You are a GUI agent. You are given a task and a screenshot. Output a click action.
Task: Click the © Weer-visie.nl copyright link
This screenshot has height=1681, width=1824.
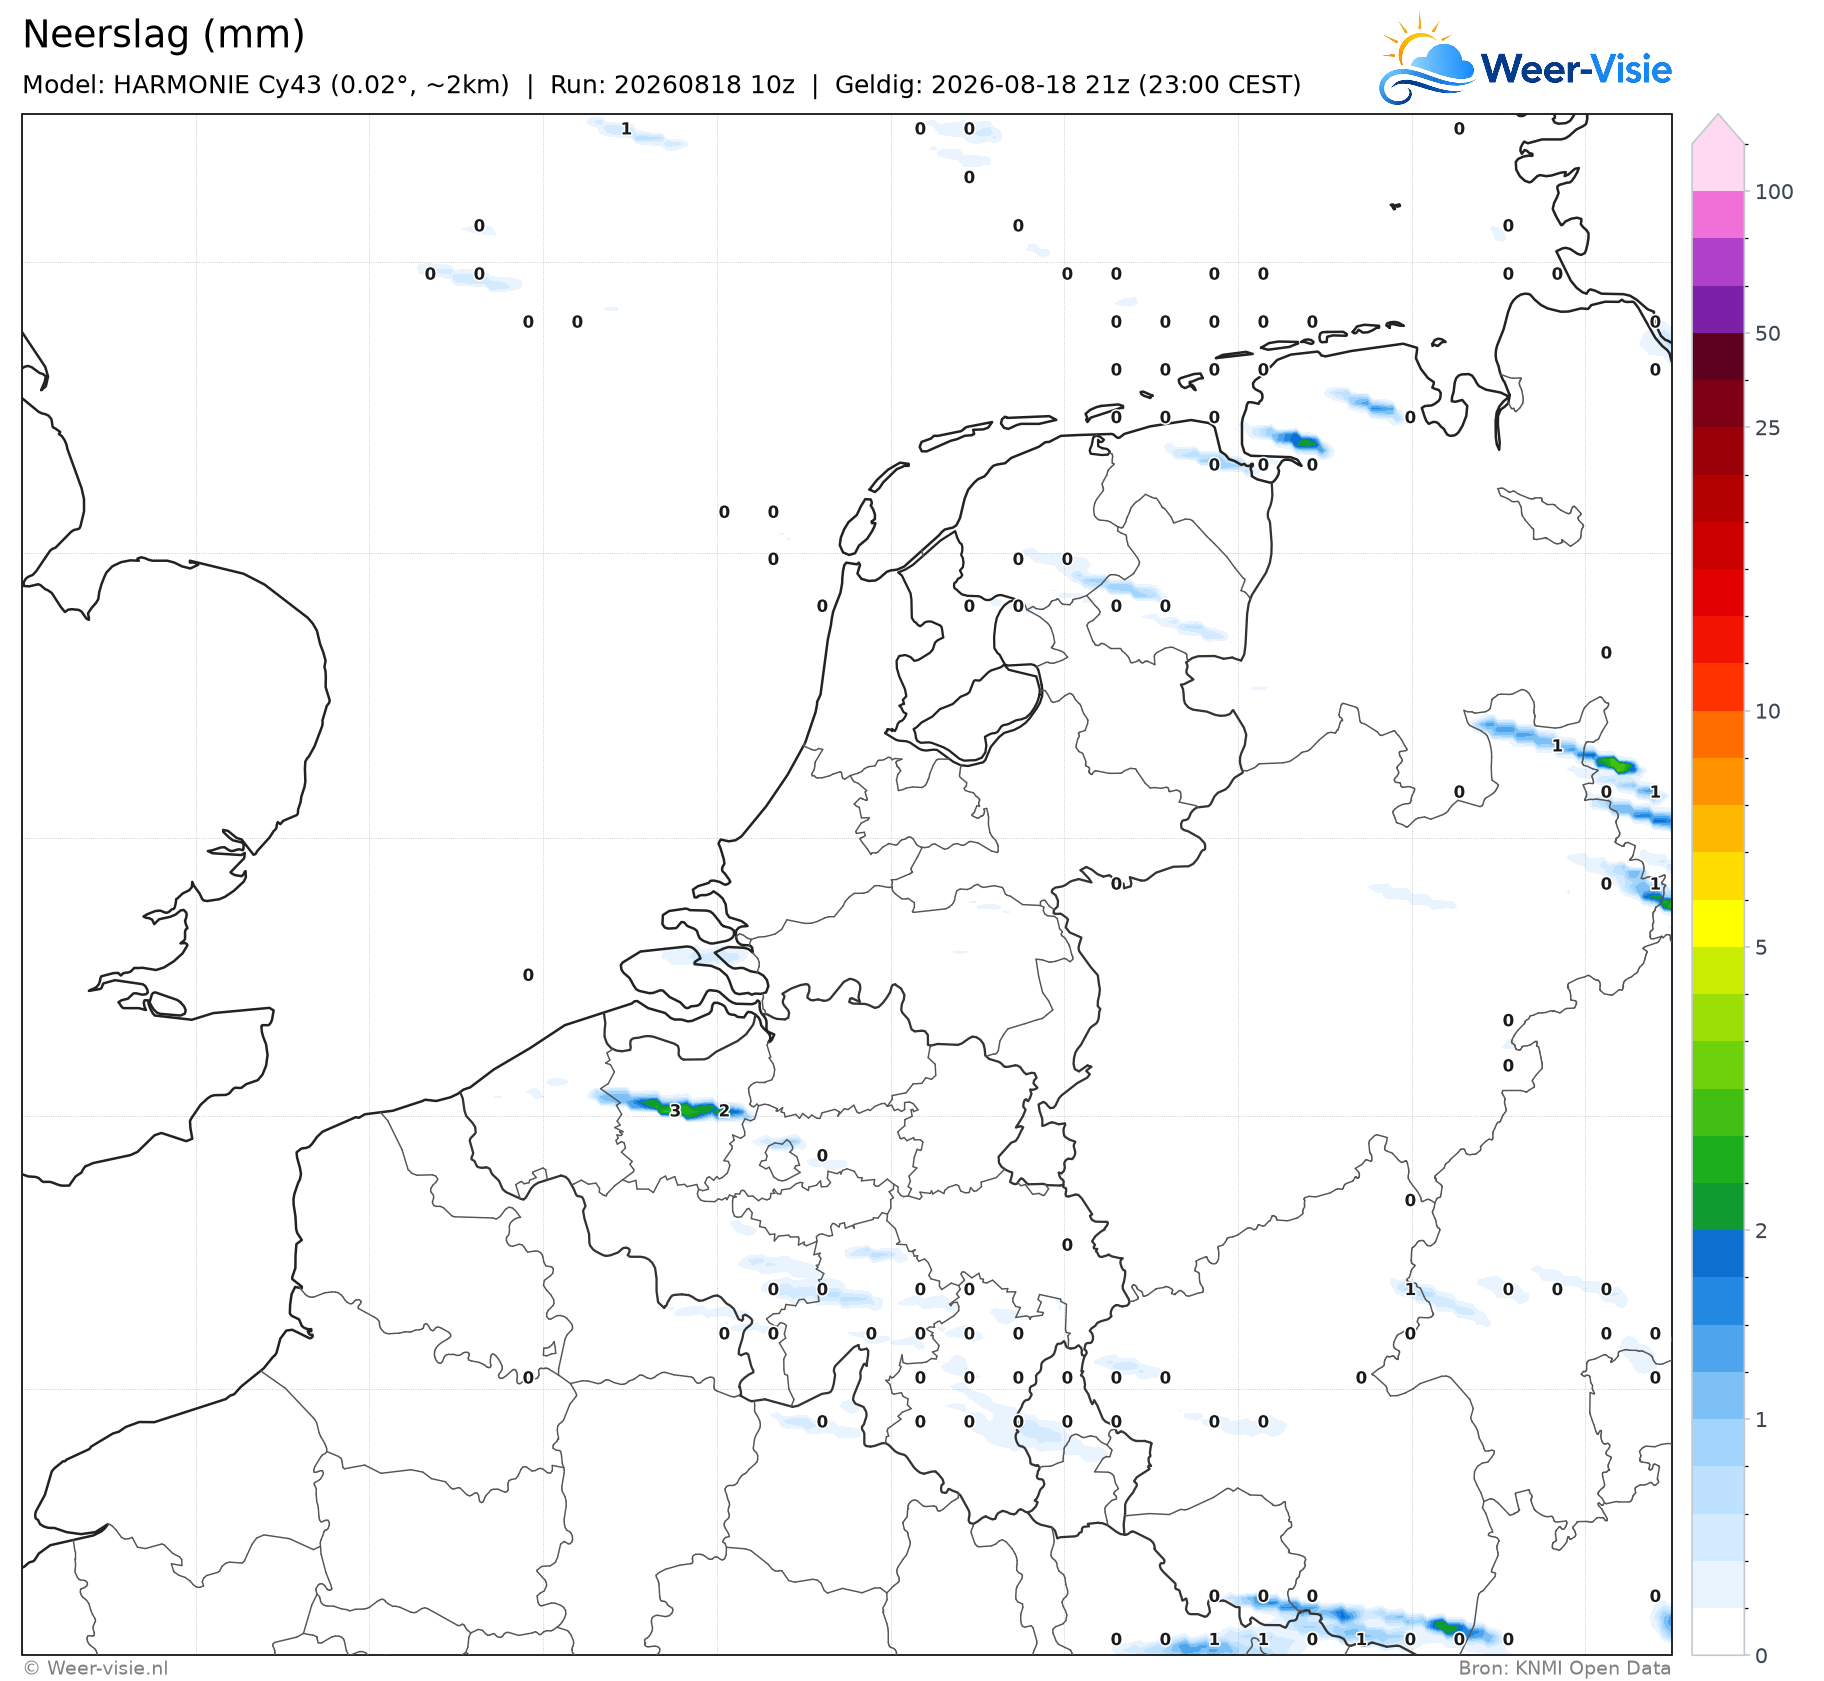point(96,1668)
